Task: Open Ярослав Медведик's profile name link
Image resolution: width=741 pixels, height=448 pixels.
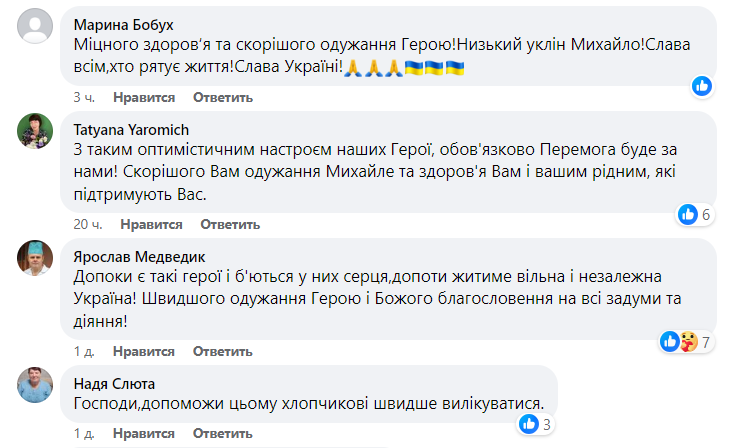Action: coord(136,253)
